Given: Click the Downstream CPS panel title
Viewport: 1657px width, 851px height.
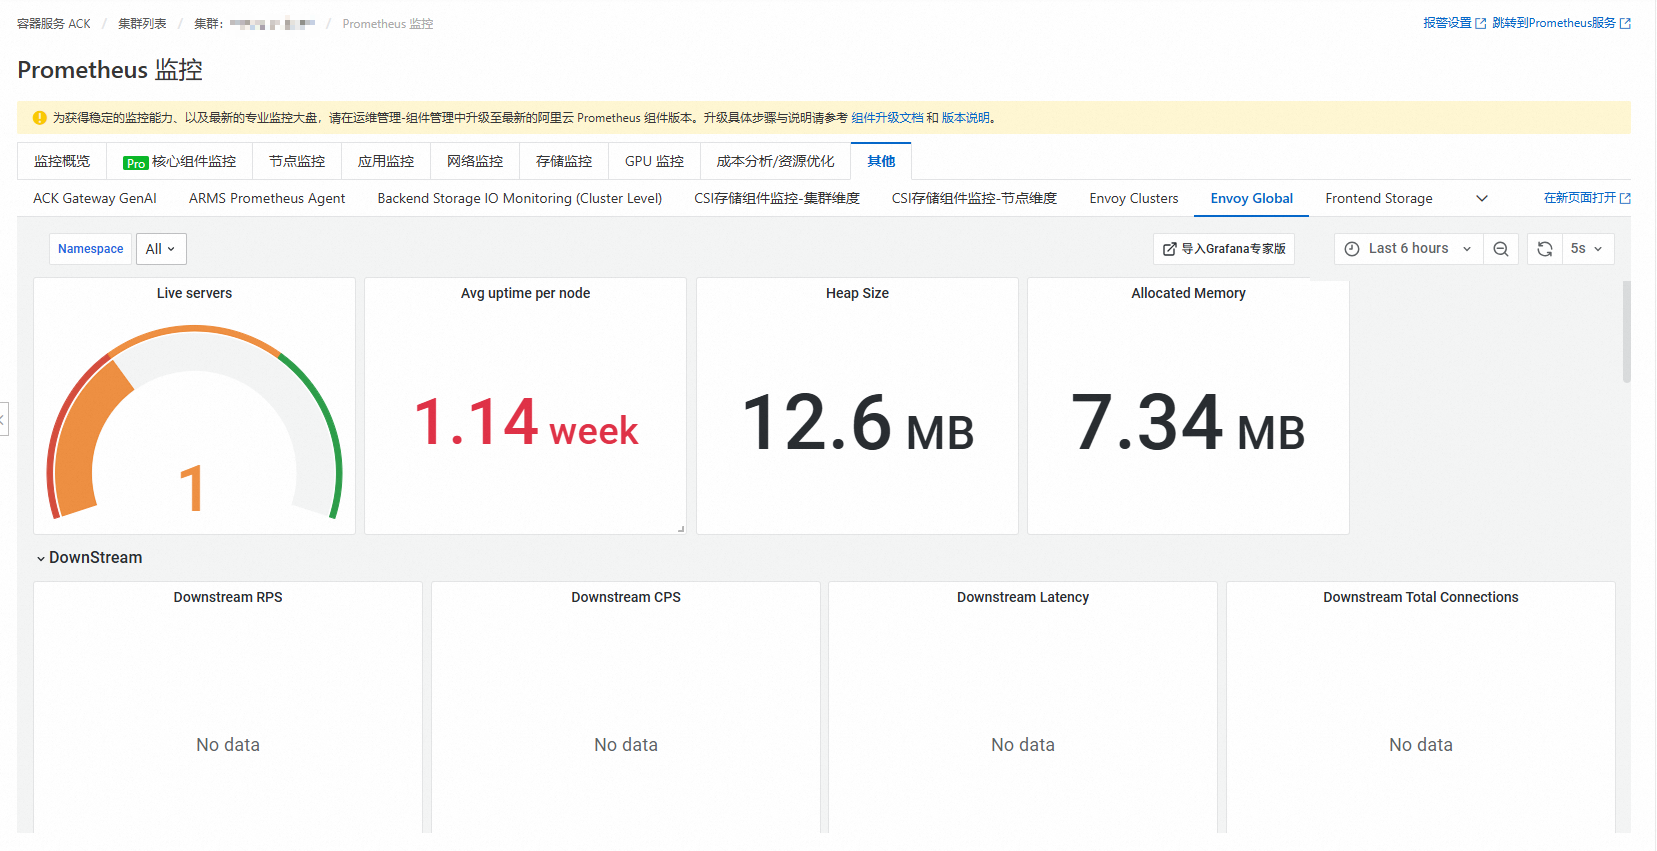Looking at the screenshot, I should pos(626,597).
